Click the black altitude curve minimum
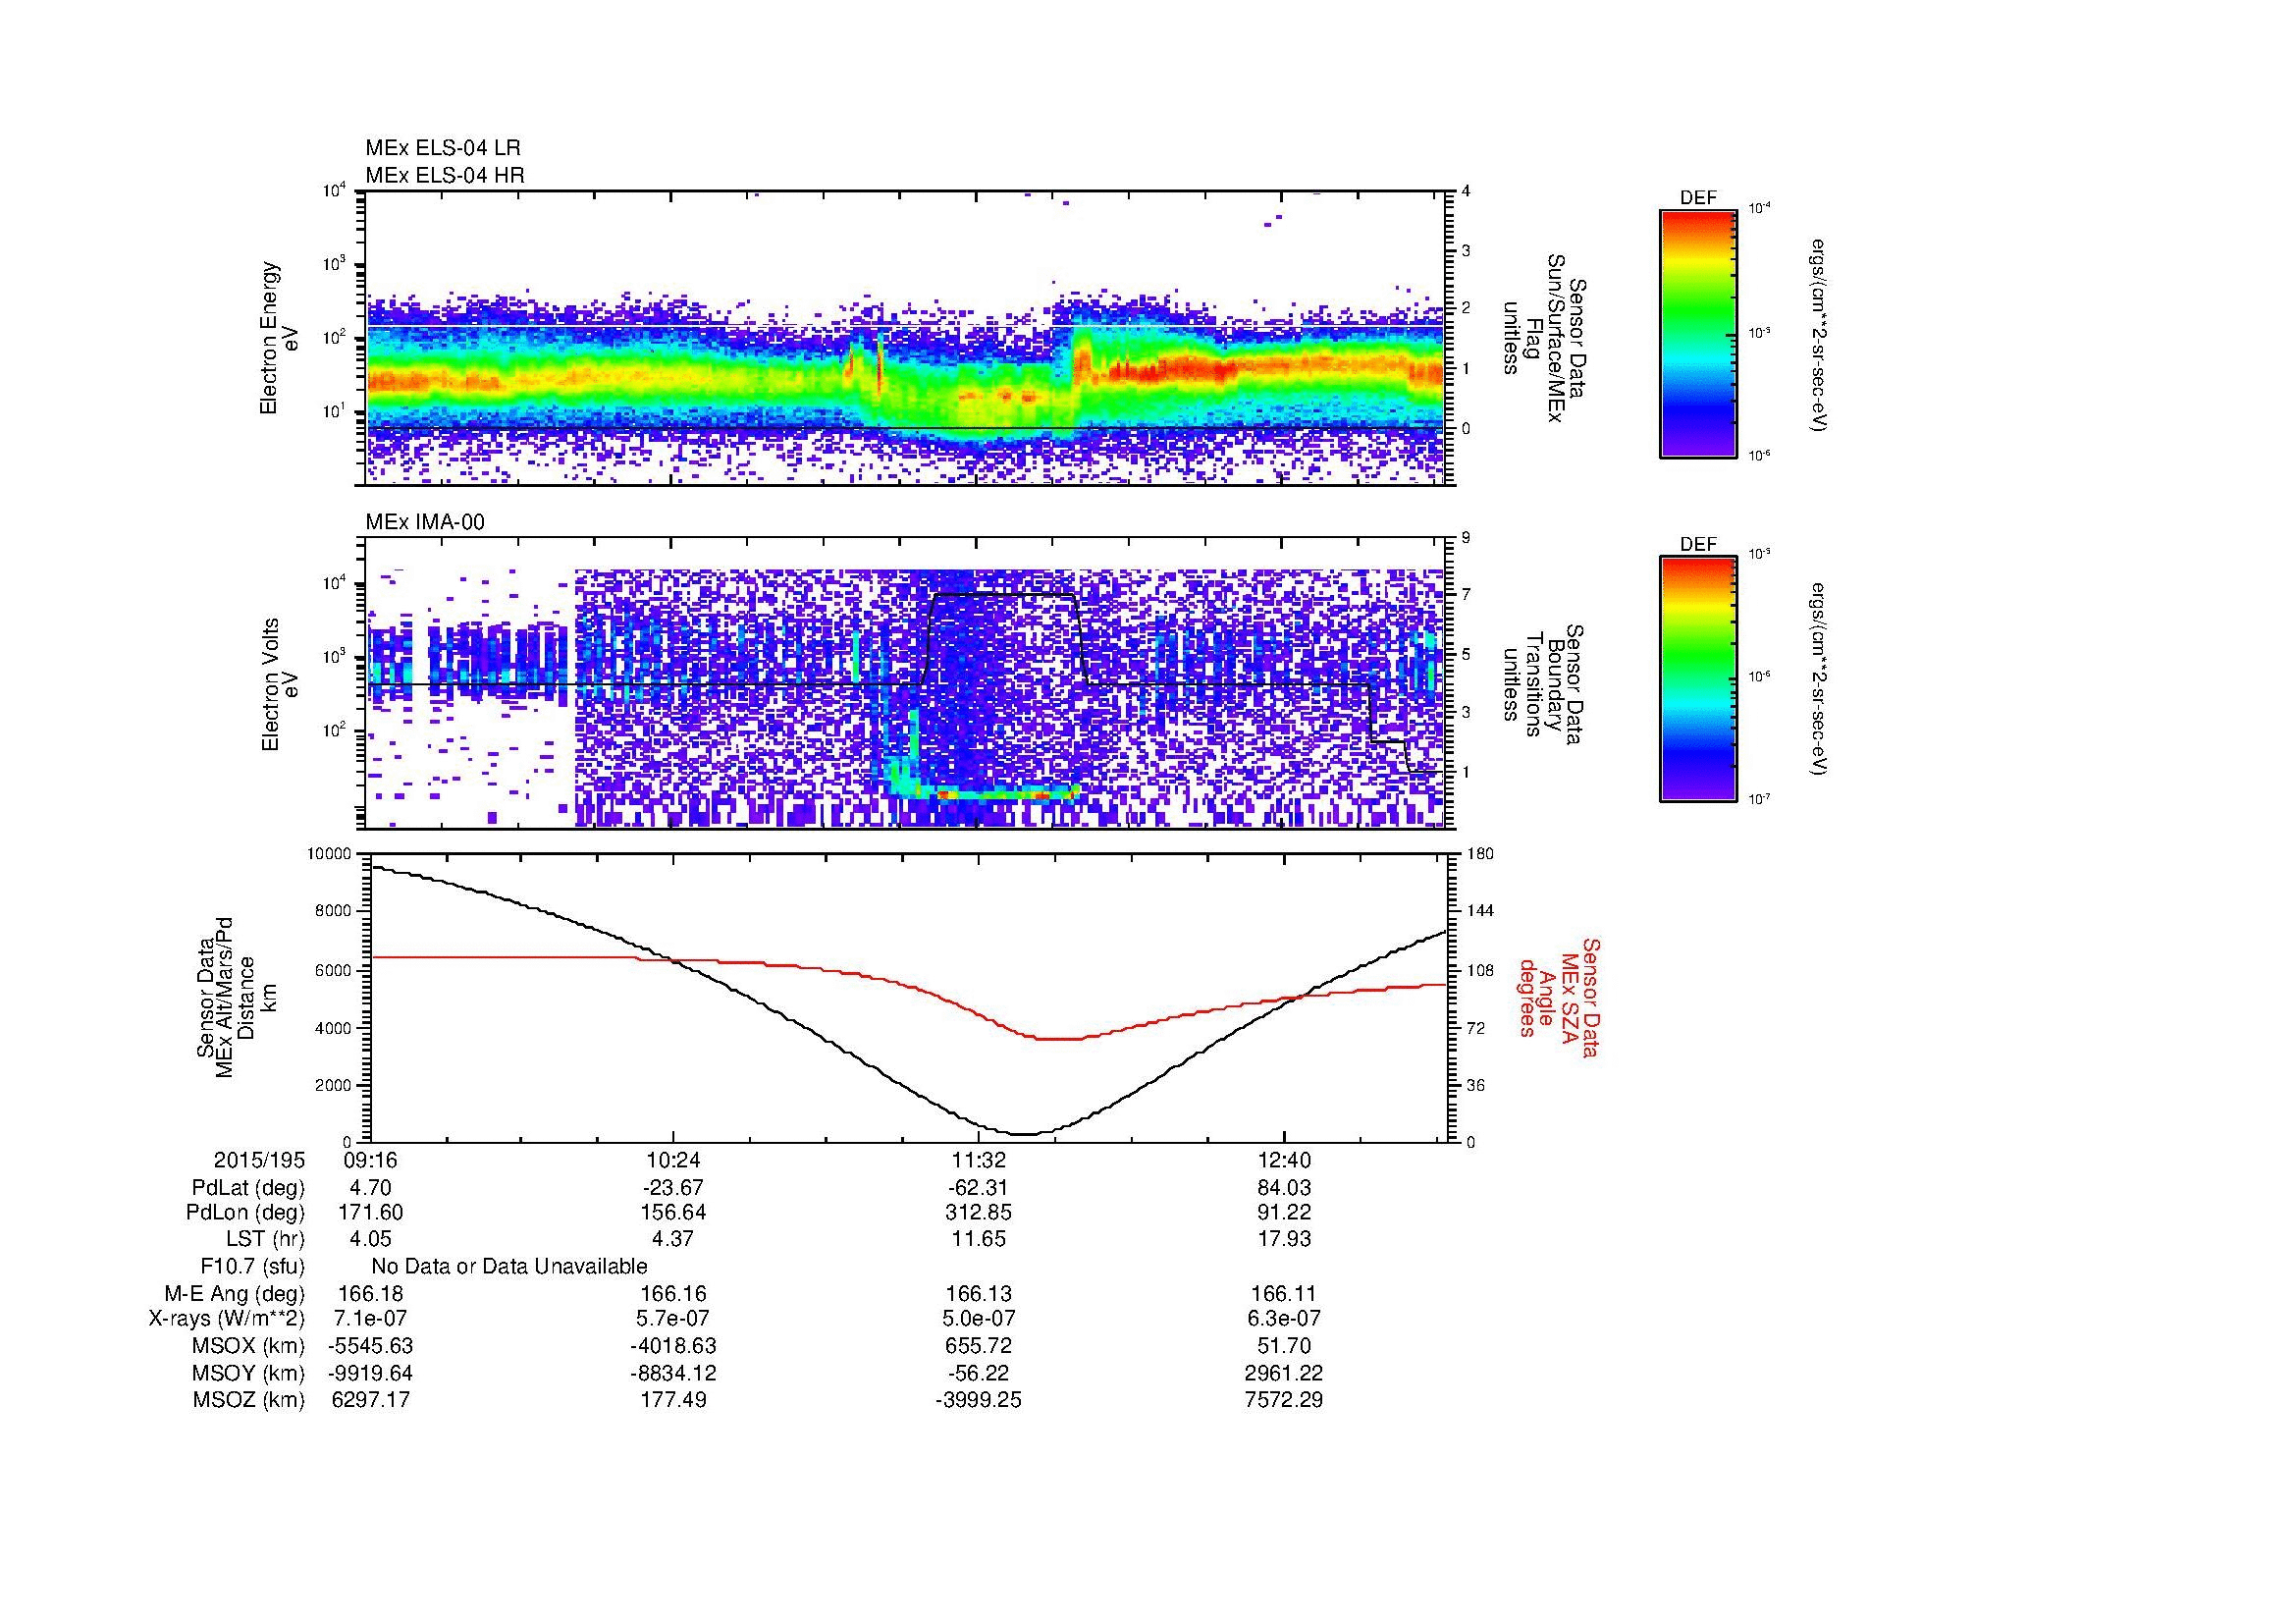Screen dimensions: 2296x1623 (1026, 1134)
